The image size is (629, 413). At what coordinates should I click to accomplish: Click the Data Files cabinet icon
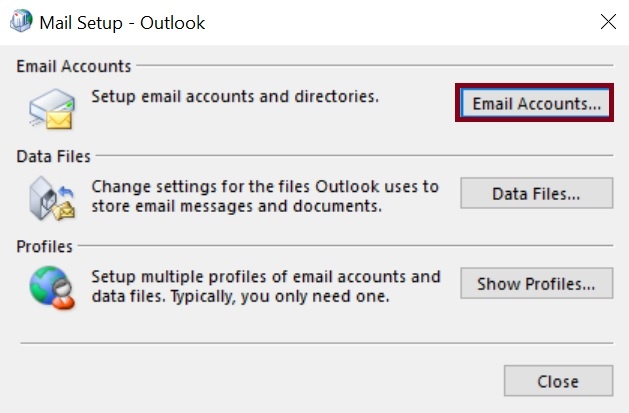pyautogui.click(x=51, y=197)
